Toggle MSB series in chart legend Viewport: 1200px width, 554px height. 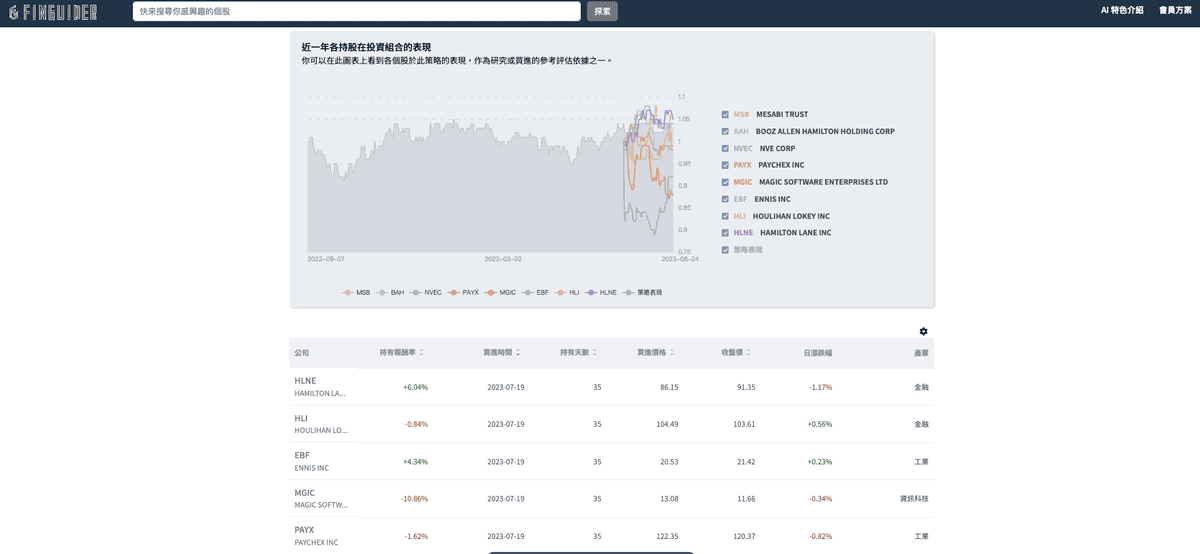(356, 292)
